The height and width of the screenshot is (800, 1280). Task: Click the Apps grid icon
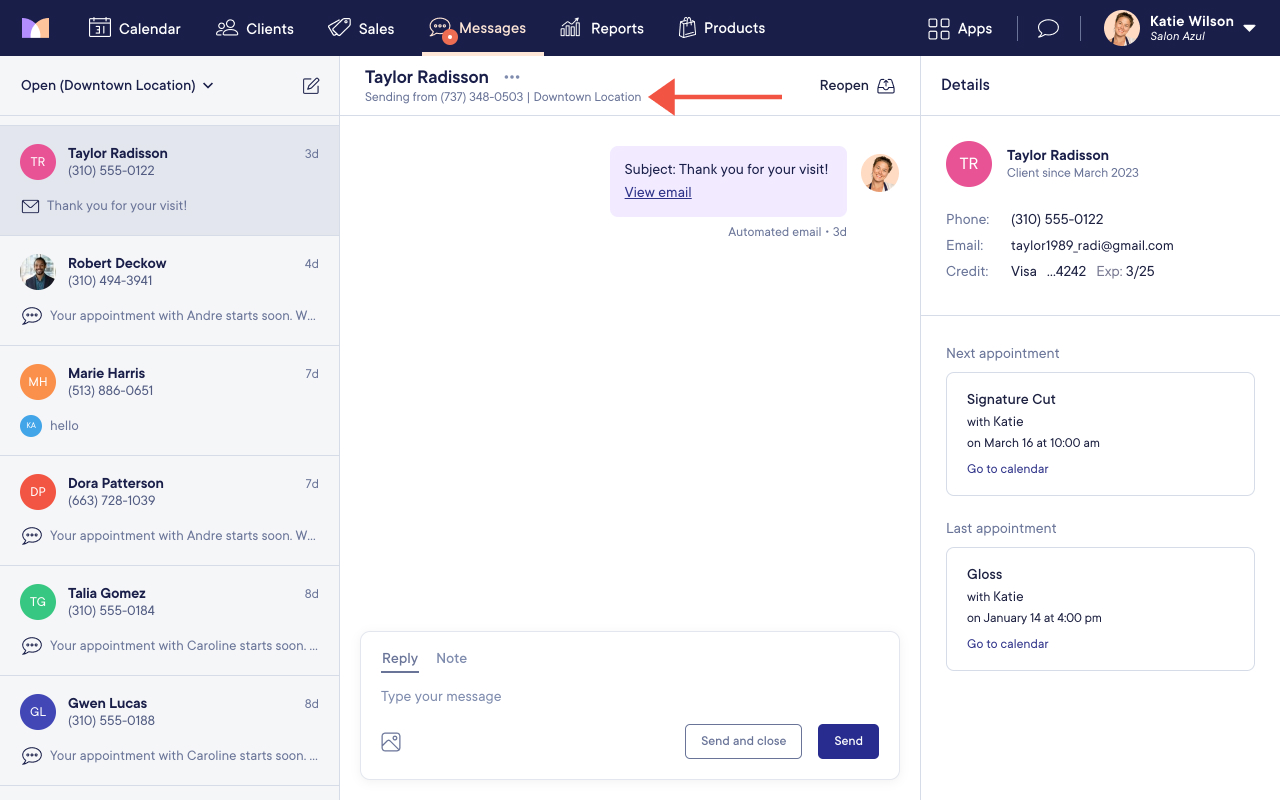coord(937,28)
